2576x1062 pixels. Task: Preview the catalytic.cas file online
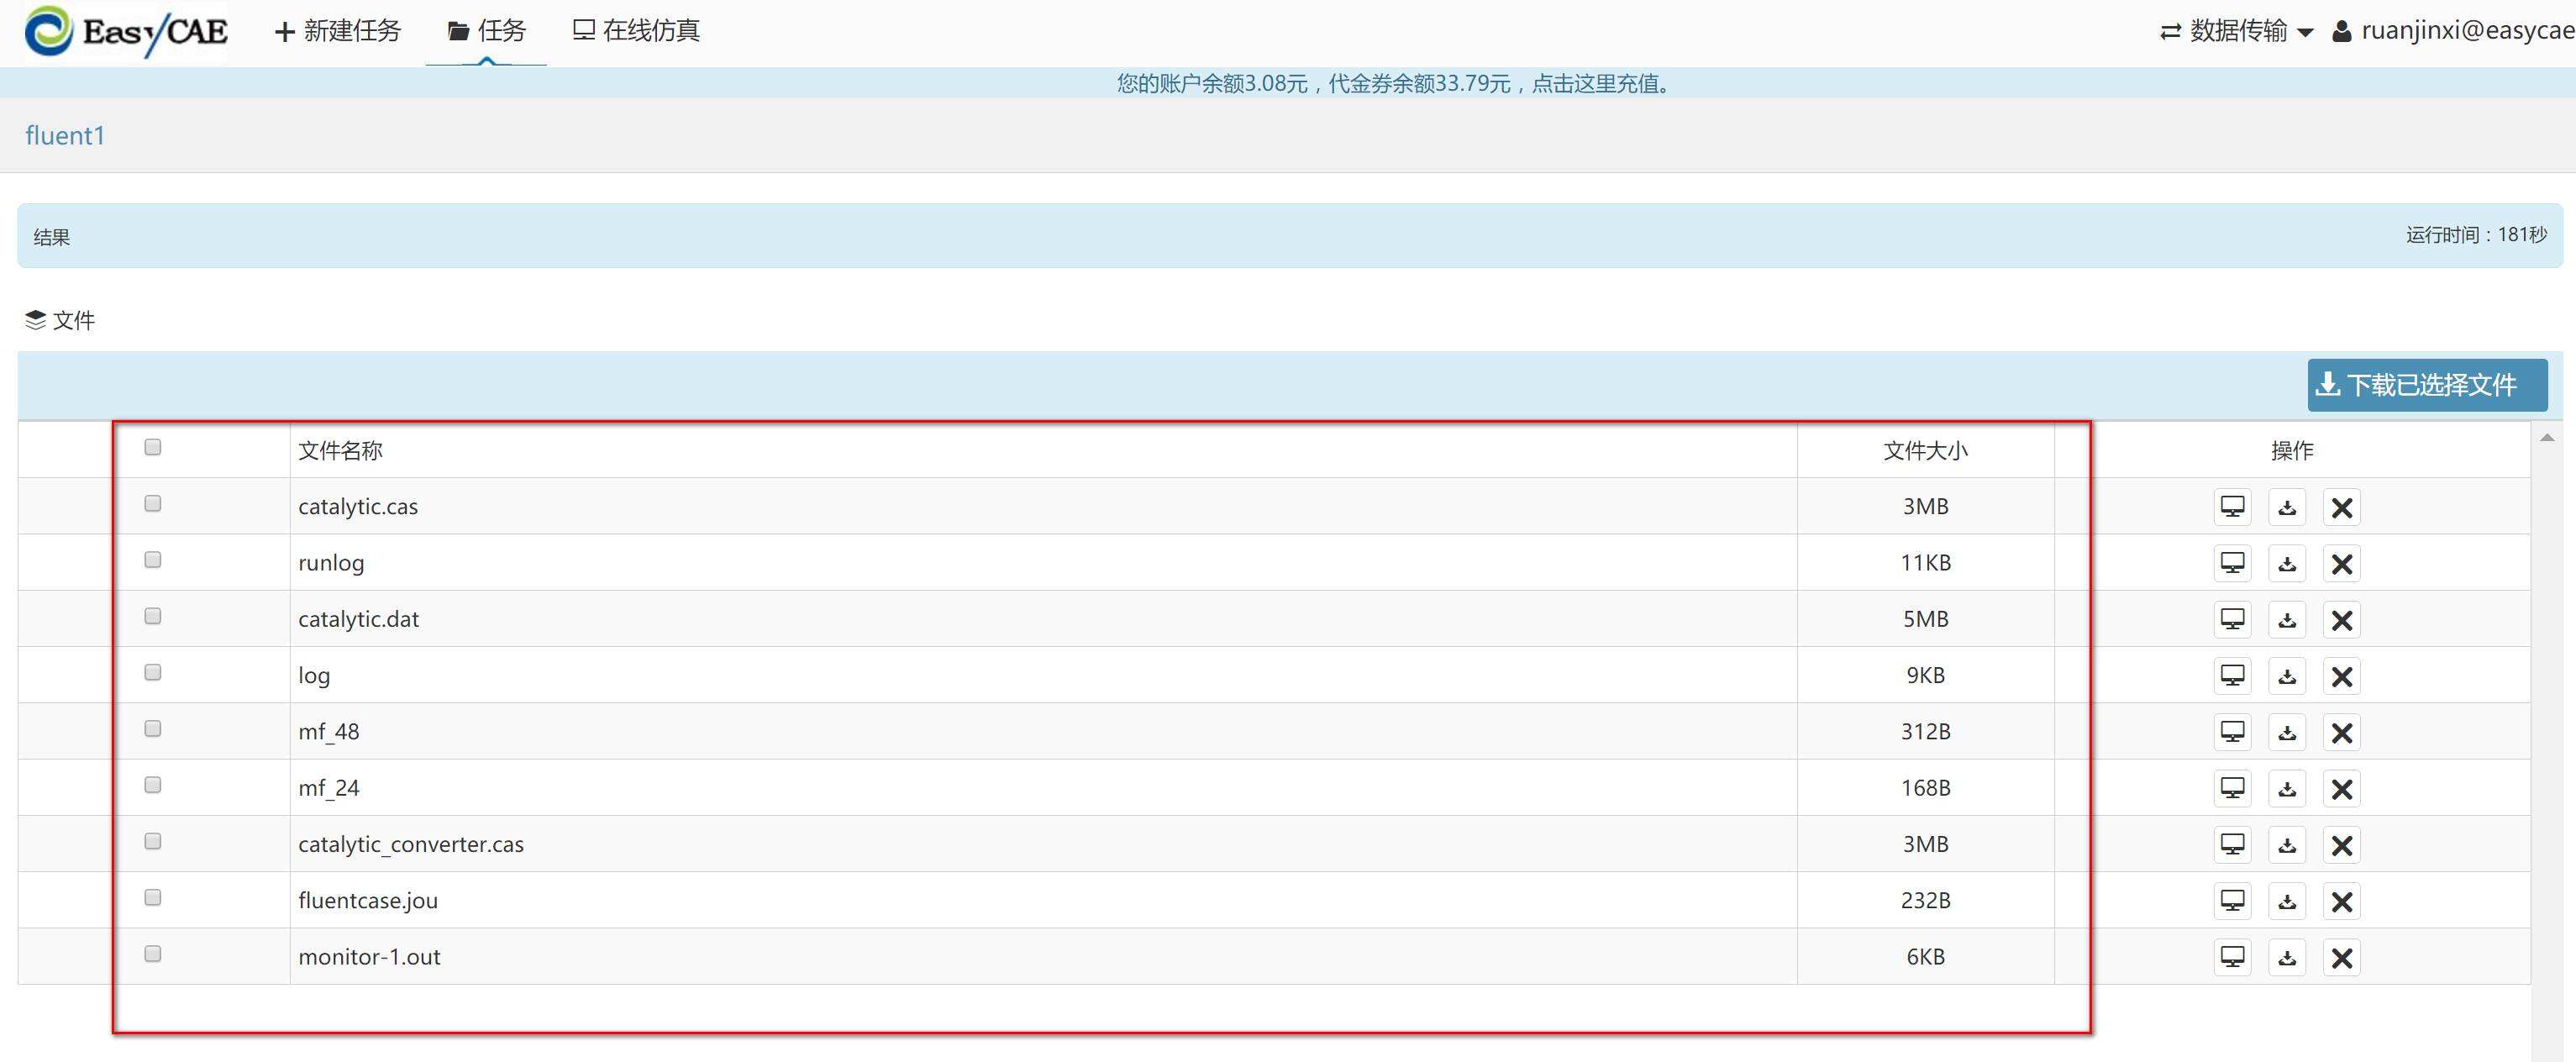click(2232, 507)
